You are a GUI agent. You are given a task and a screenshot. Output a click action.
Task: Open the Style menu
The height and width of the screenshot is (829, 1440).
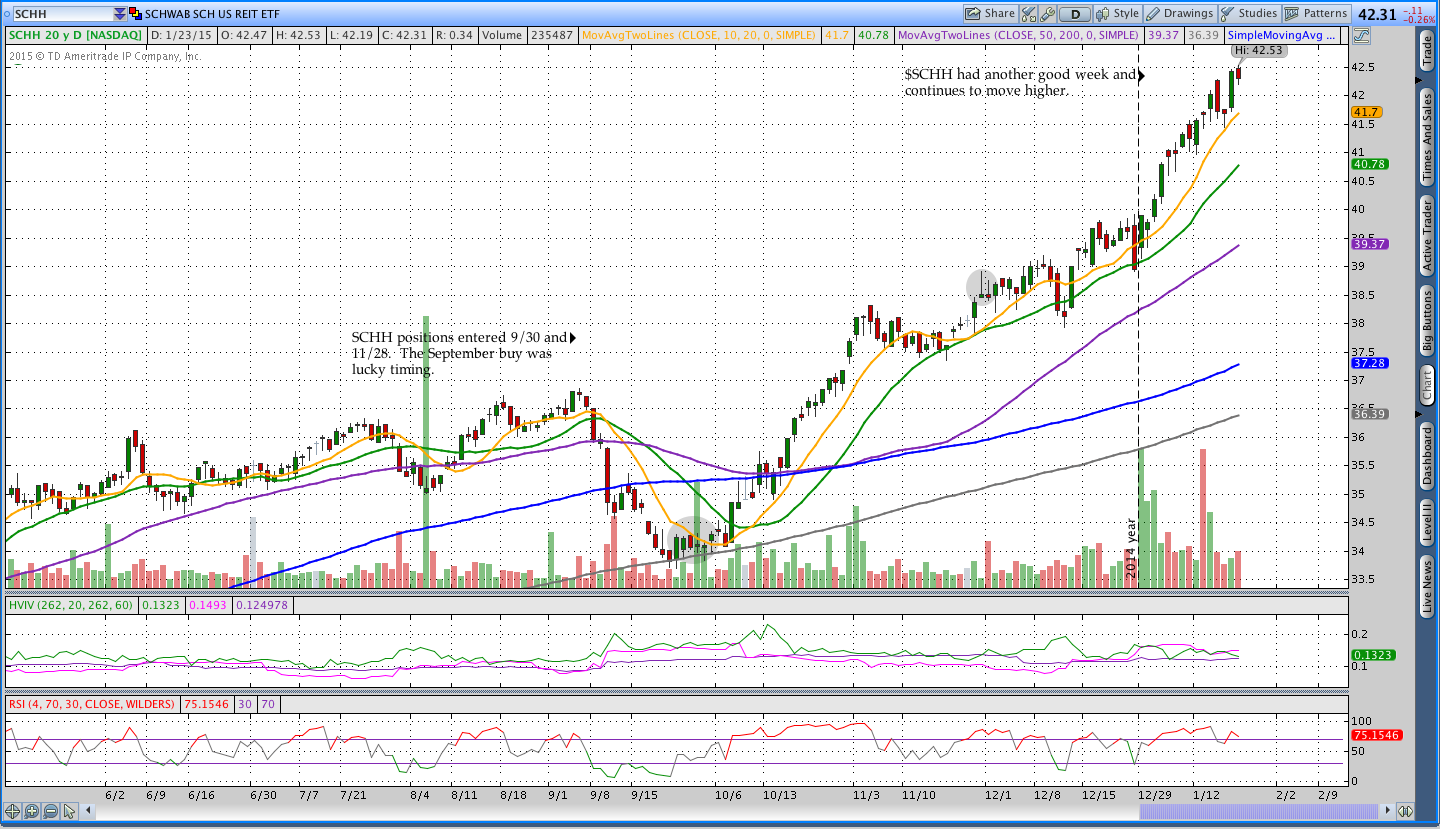click(1118, 14)
